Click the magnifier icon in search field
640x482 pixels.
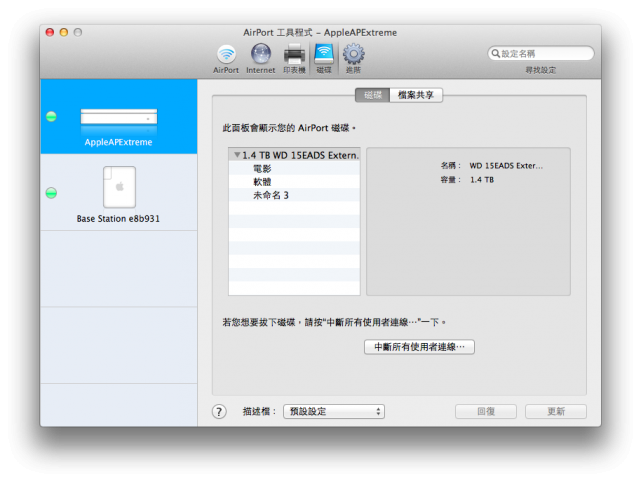click(496, 53)
